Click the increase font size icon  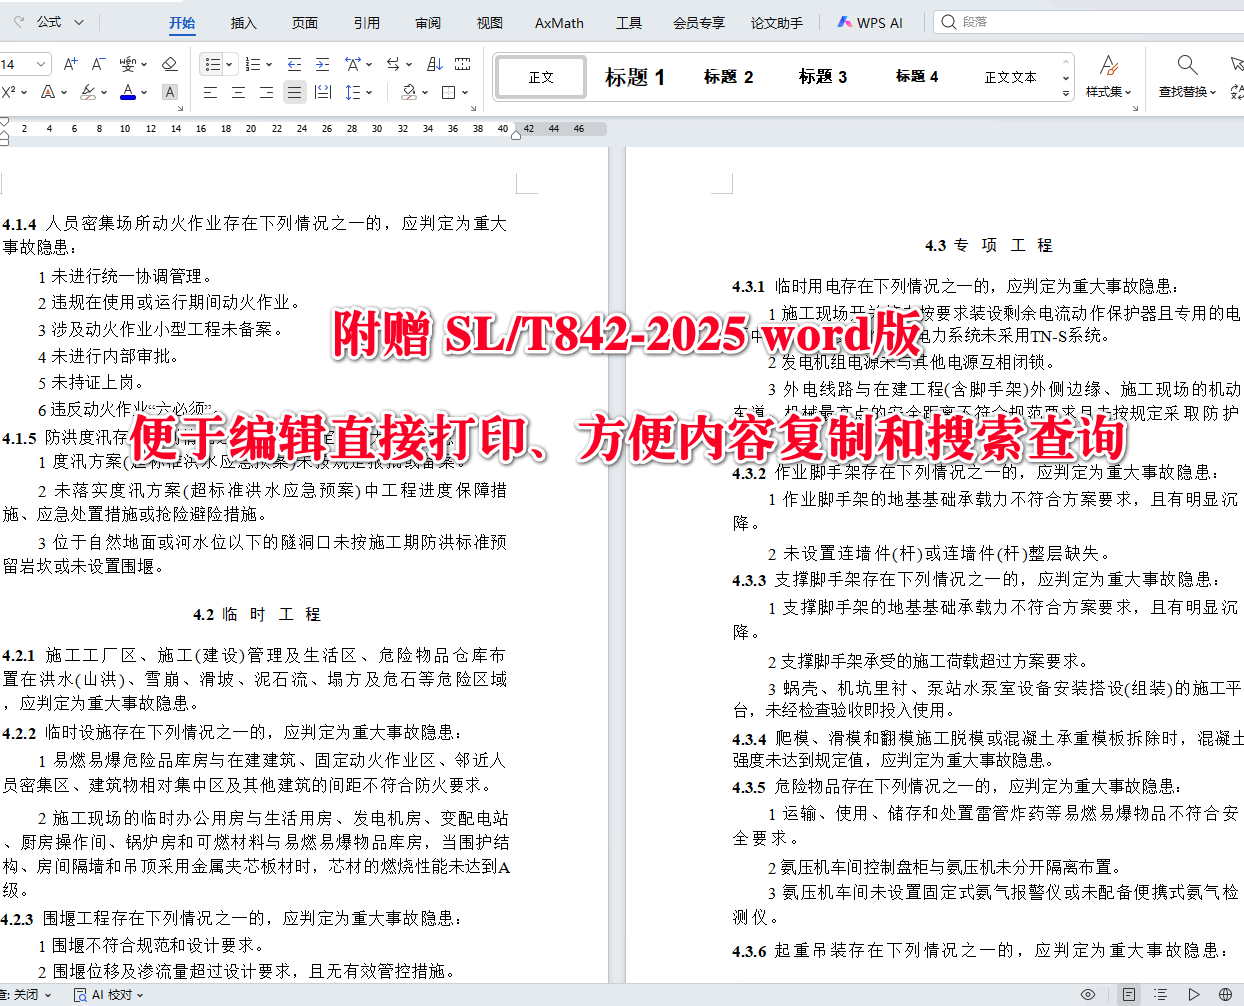pyautogui.click(x=69, y=64)
